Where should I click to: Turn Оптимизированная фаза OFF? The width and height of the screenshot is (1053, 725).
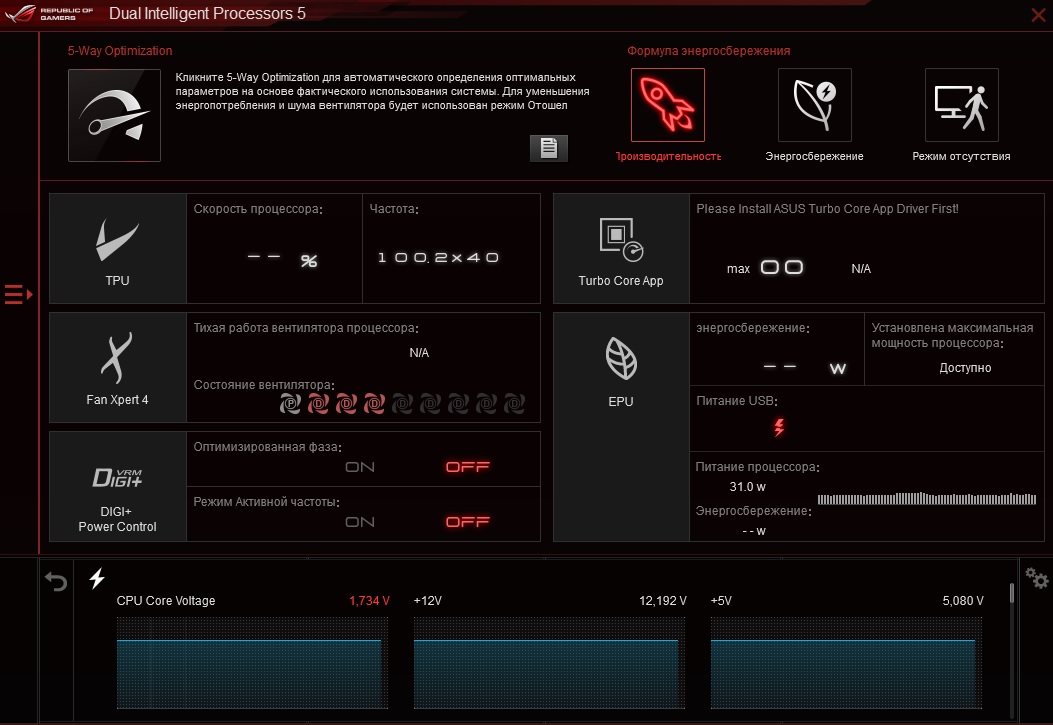[468, 467]
